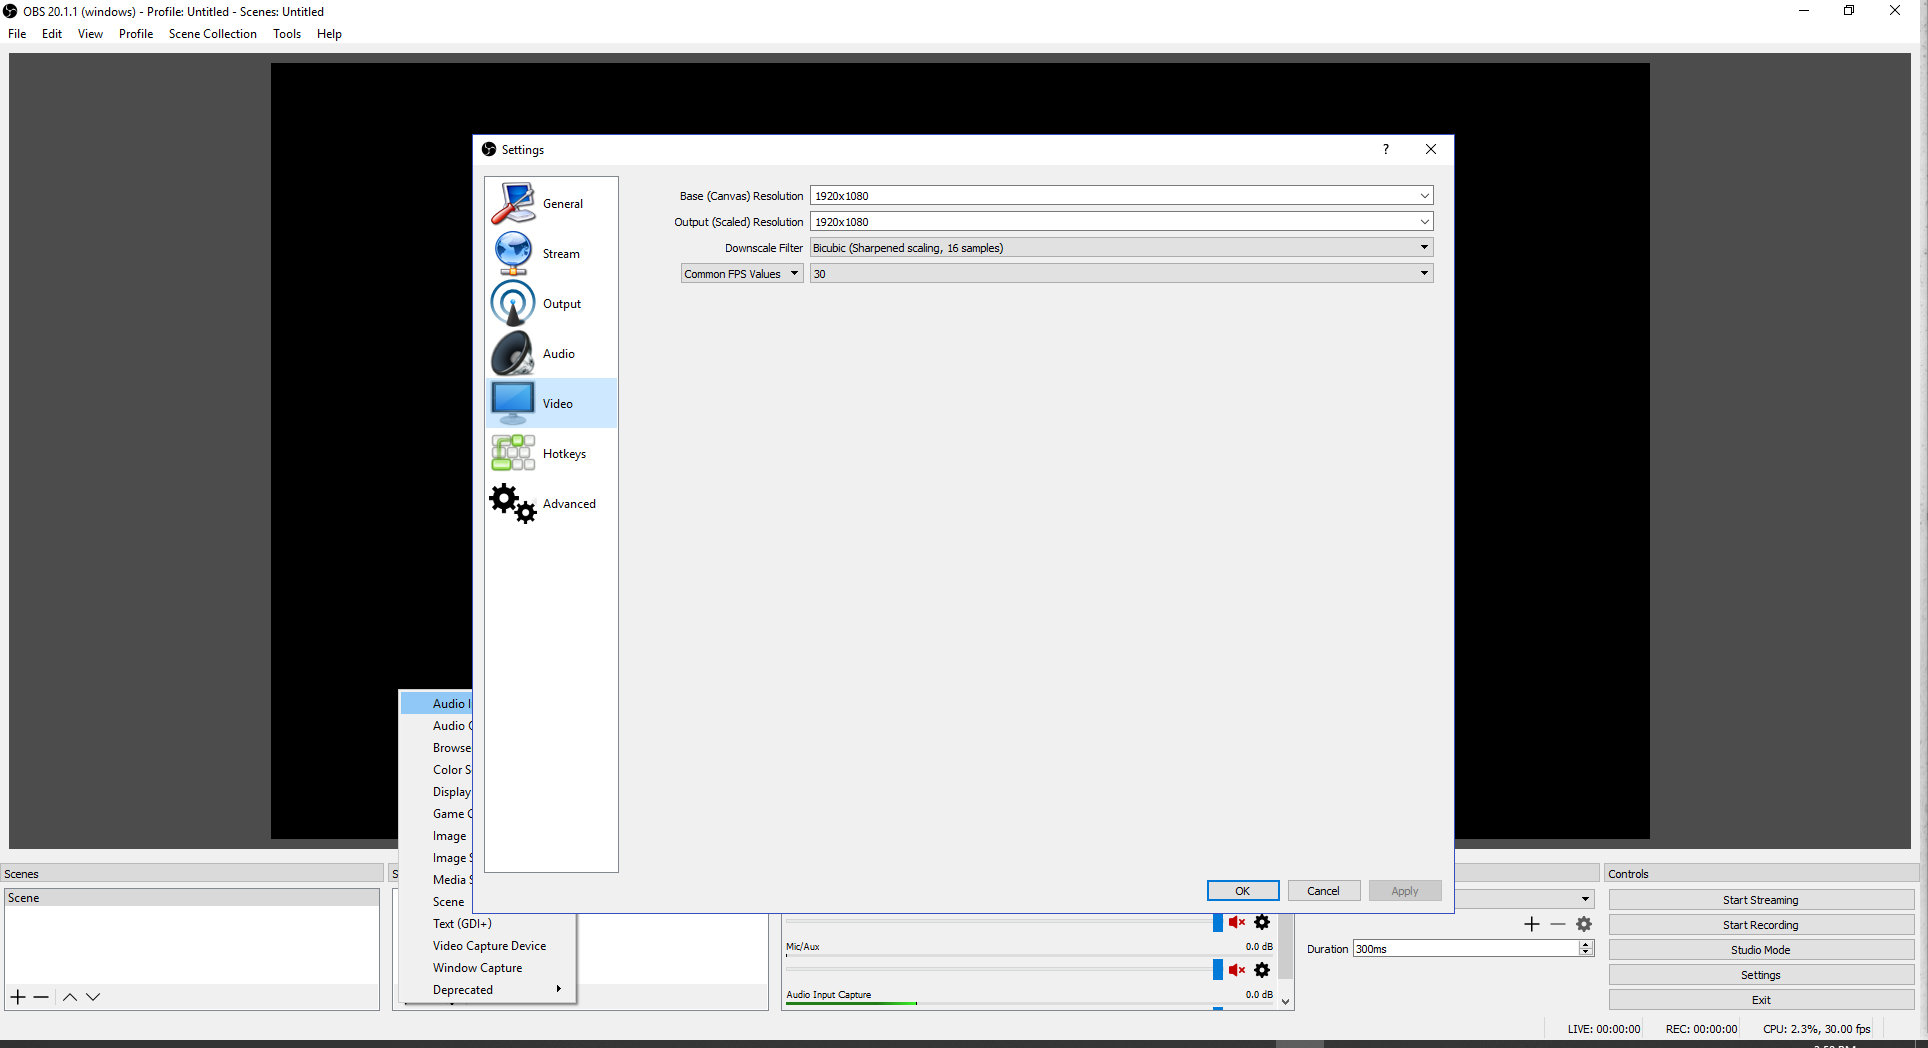
Task: Unmute the Mic/Aux channel speaker icon
Action: (1237, 970)
